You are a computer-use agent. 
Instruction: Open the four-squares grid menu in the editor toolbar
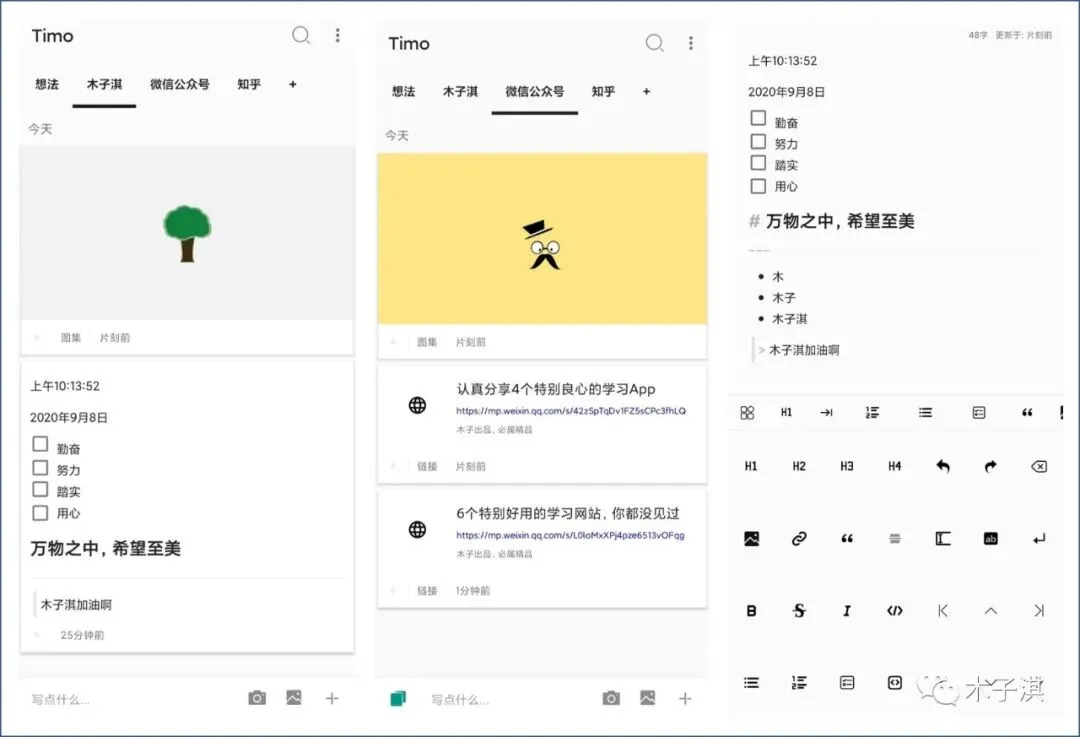(x=747, y=413)
